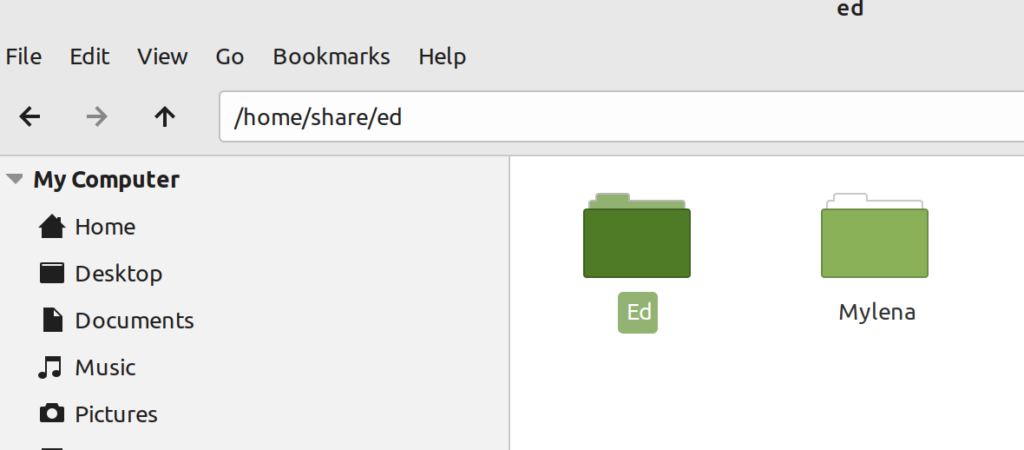Open the File menu

(x=24, y=57)
